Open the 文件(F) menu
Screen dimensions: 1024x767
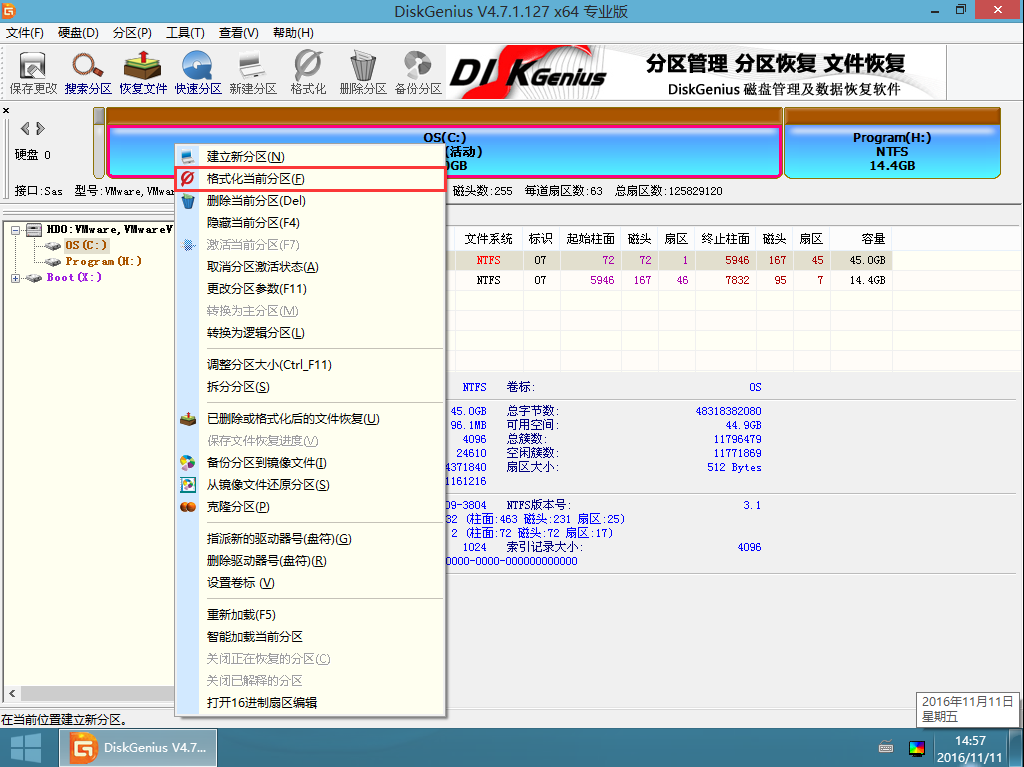[x=24, y=33]
